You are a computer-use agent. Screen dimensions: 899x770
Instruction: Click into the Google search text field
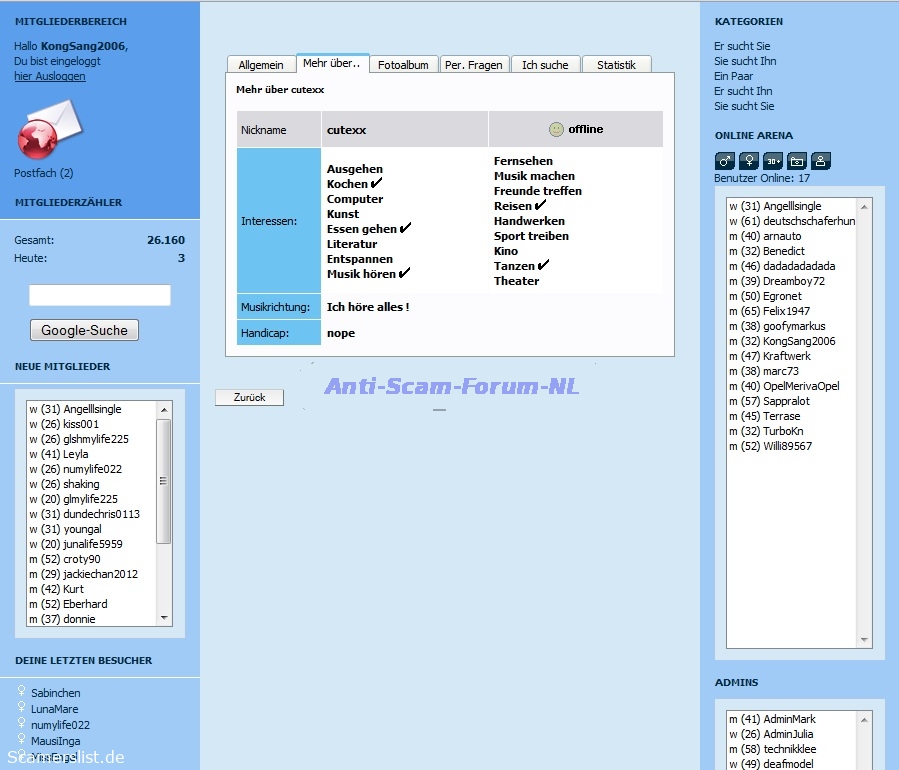100,295
